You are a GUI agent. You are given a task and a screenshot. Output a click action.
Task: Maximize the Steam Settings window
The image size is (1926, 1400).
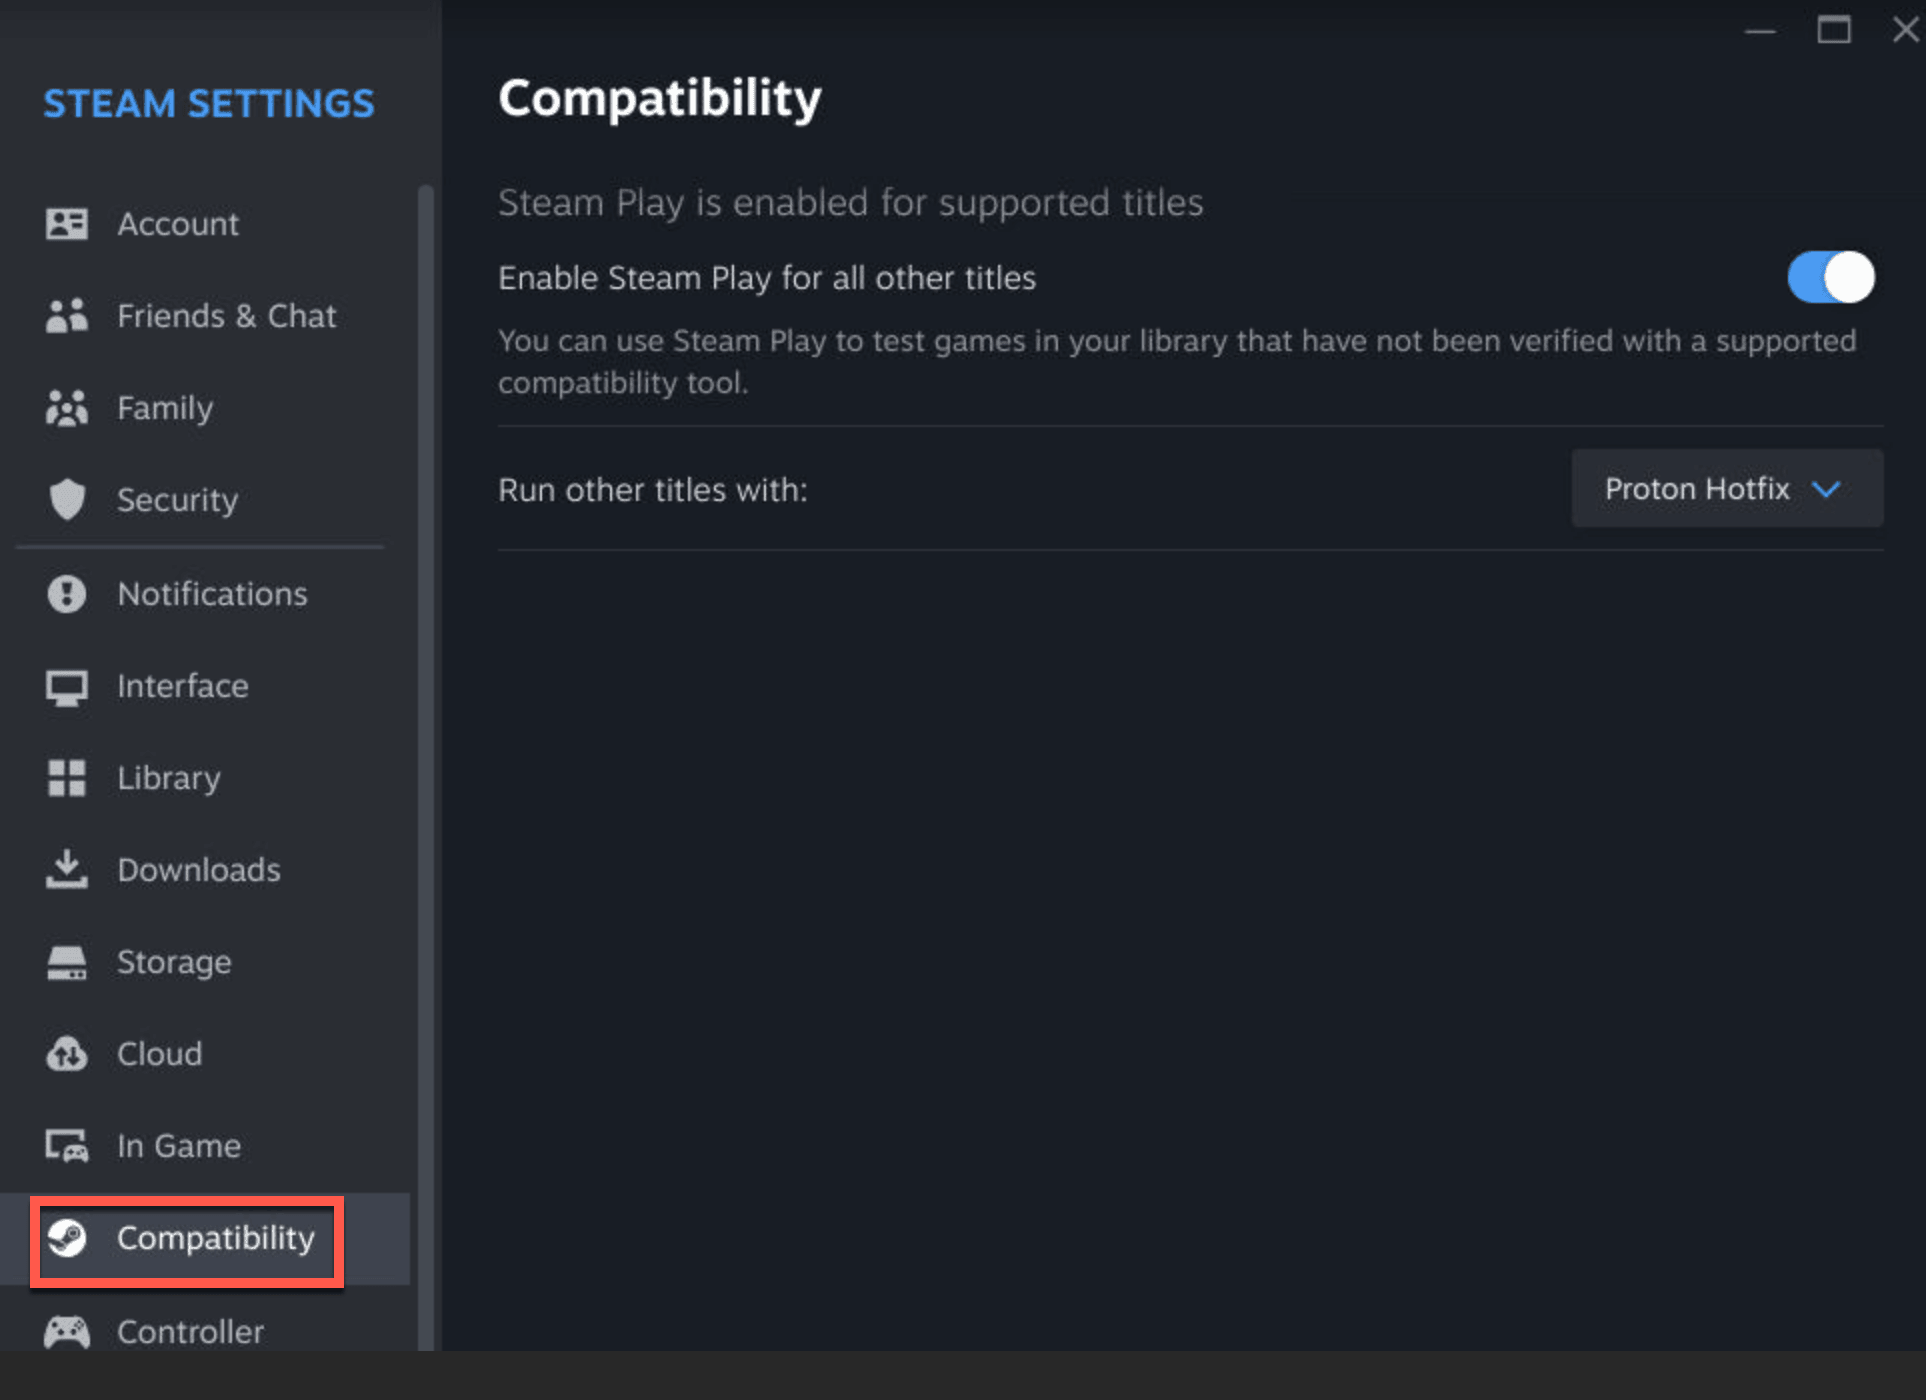coord(1833,30)
